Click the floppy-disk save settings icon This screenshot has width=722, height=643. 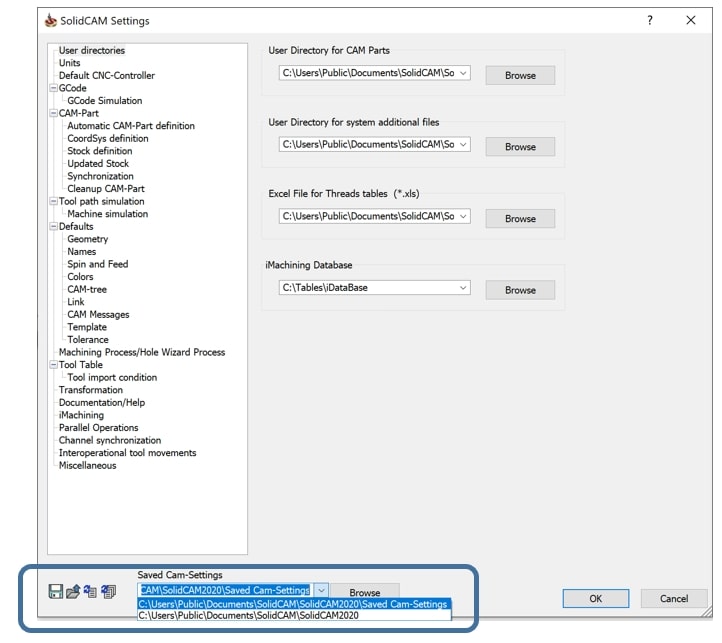(x=56, y=591)
